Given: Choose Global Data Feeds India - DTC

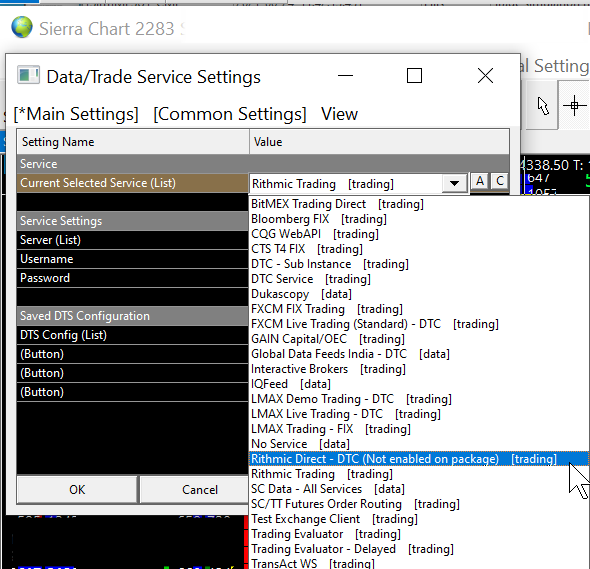Looking at the screenshot, I should (x=419, y=354).
